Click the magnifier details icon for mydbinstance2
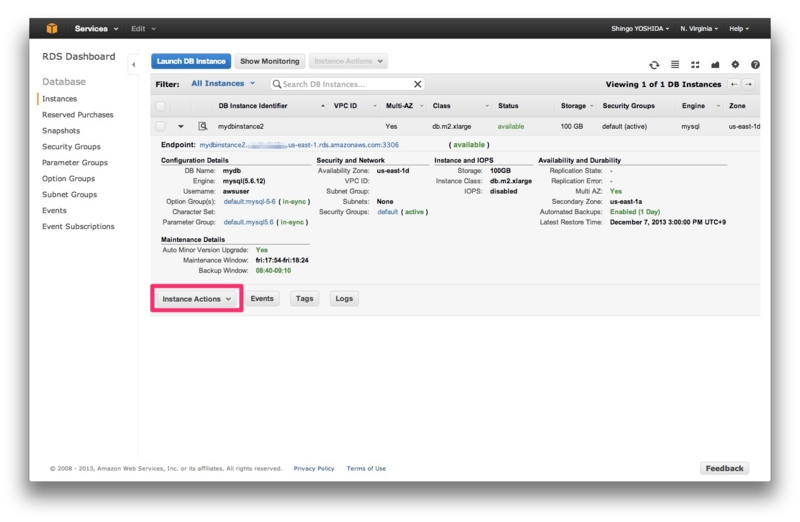This screenshot has width=800, height=522. [x=203, y=126]
